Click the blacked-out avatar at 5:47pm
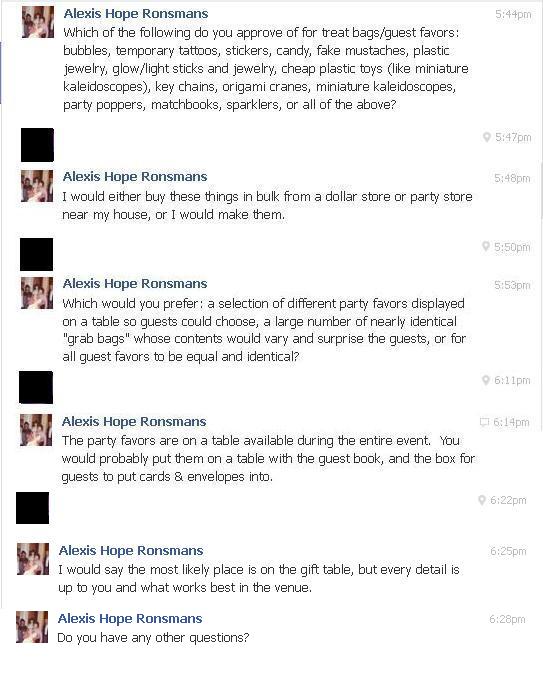This screenshot has width=543, height=683. (x=37, y=145)
